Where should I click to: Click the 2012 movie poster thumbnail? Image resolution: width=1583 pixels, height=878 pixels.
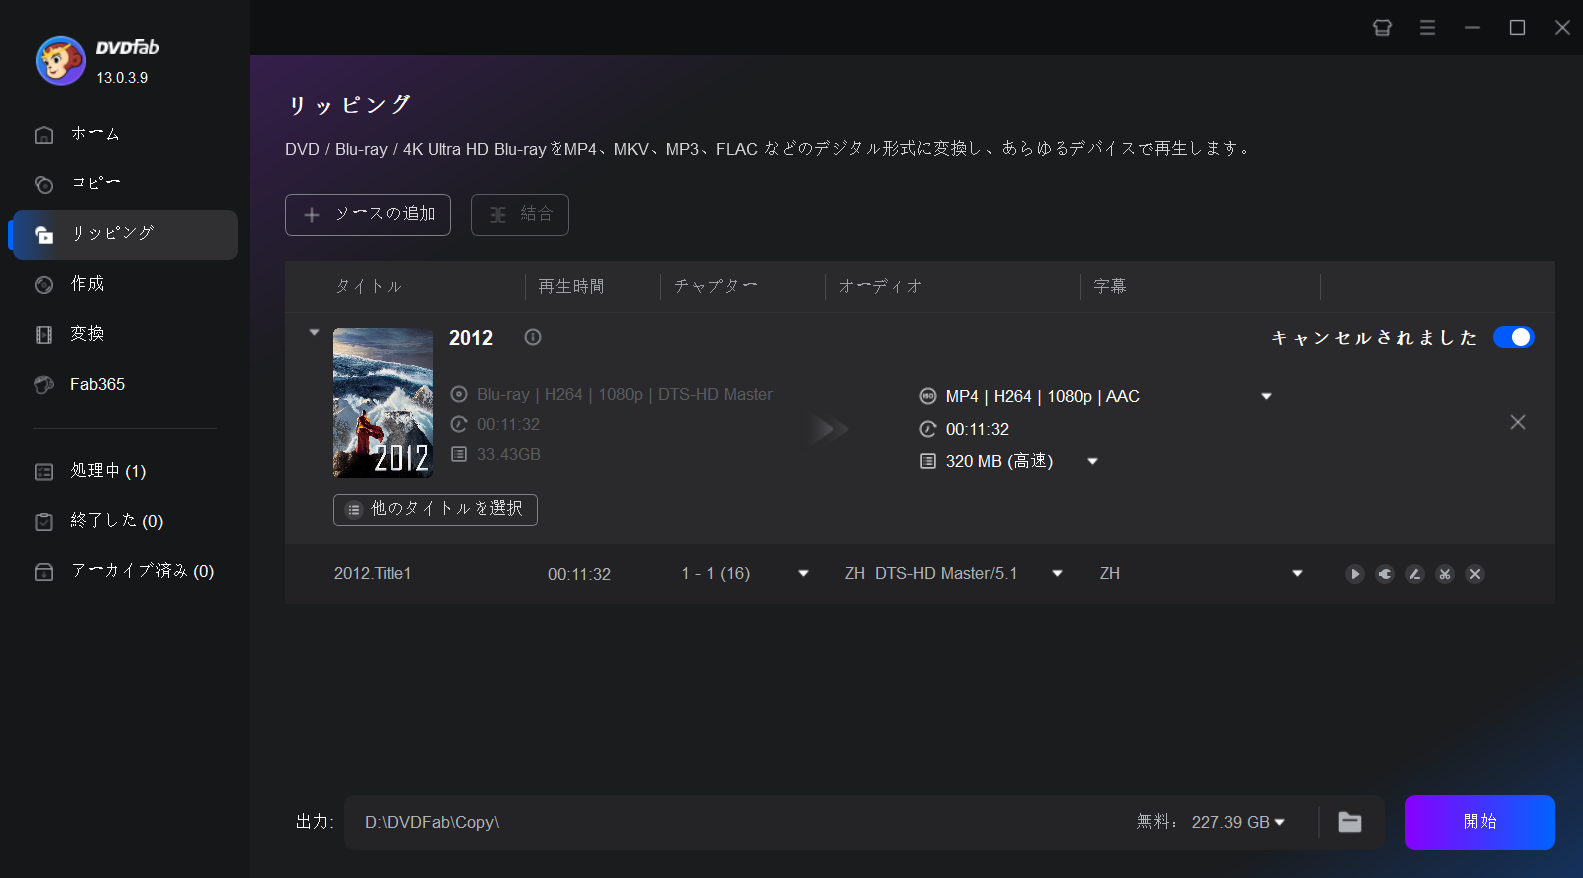click(x=383, y=403)
